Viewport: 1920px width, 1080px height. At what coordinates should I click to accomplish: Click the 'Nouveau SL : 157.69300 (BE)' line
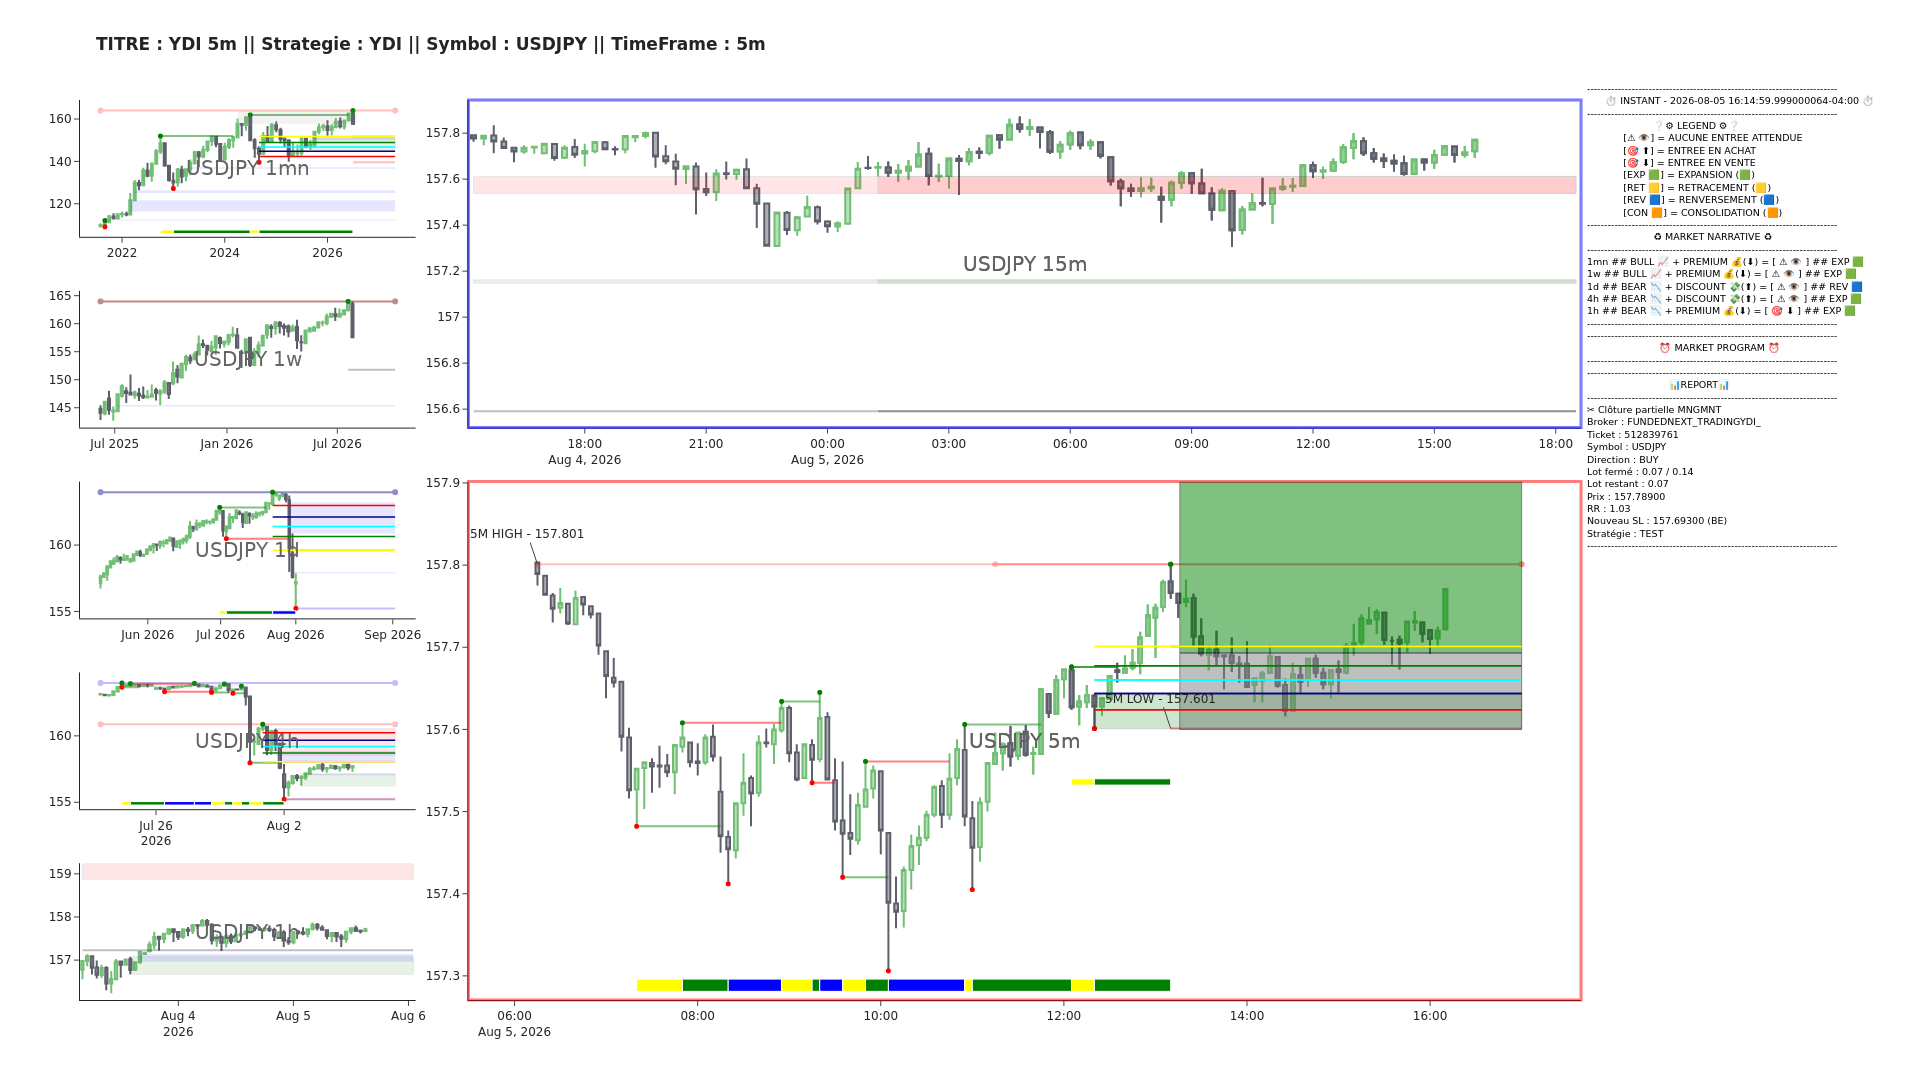pyautogui.click(x=1657, y=521)
